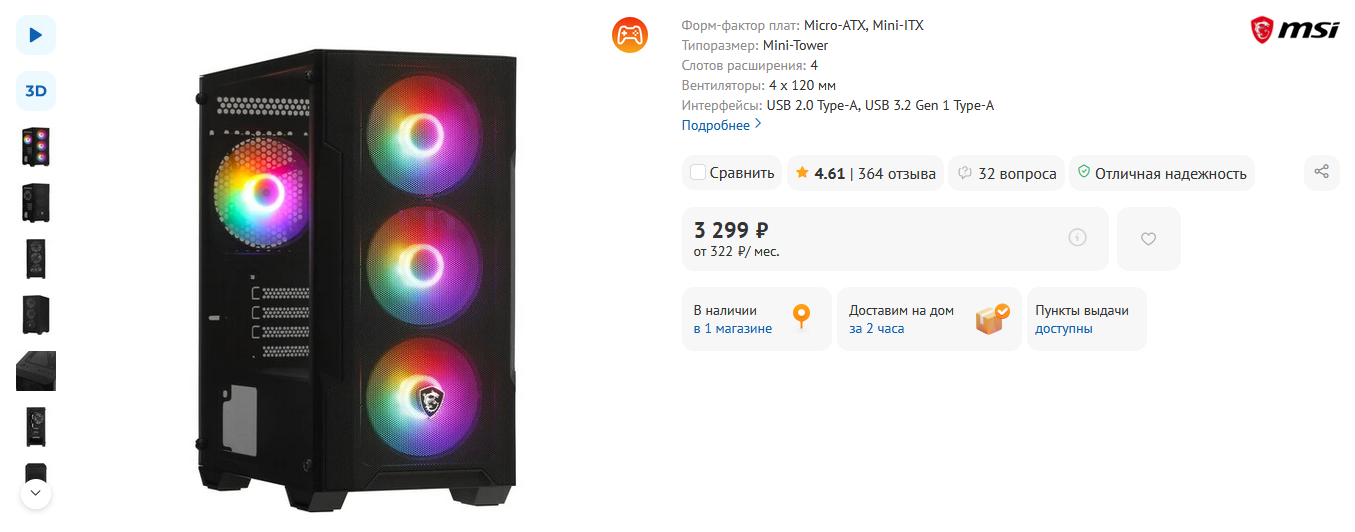Click the delivery box icon

(x=991, y=319)
